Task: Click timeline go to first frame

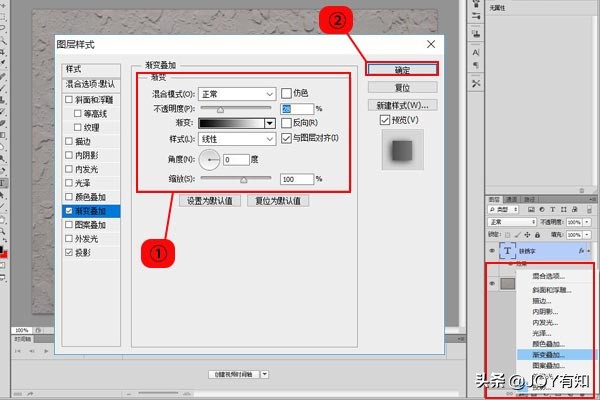Action: [x=18, y=351]
